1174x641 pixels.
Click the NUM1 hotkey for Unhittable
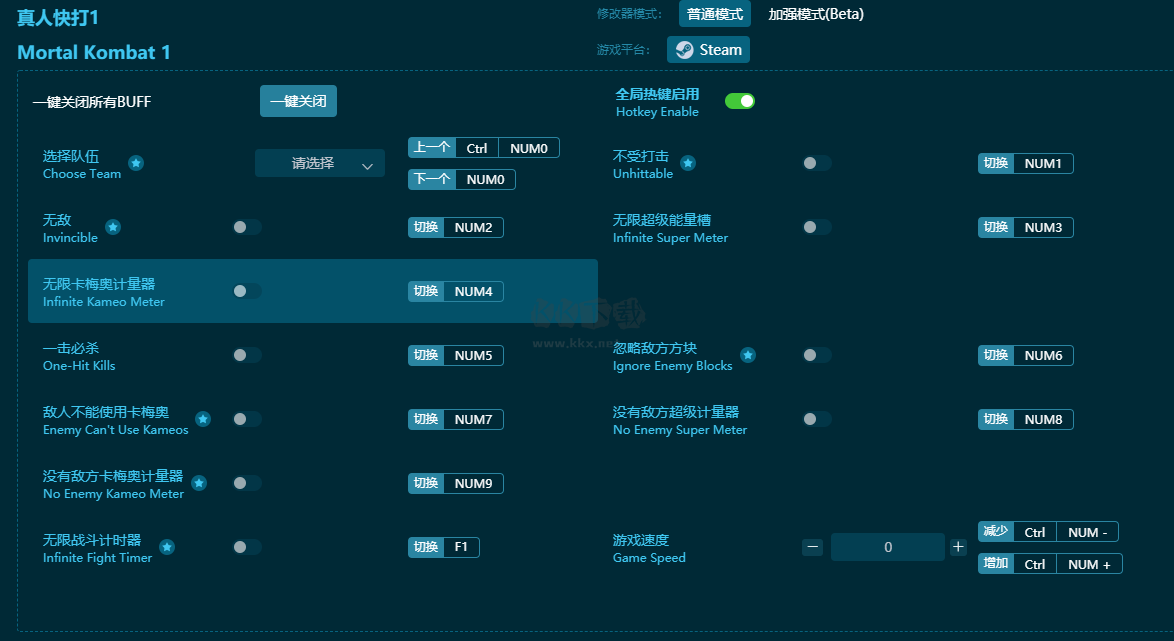[1026, 163]
